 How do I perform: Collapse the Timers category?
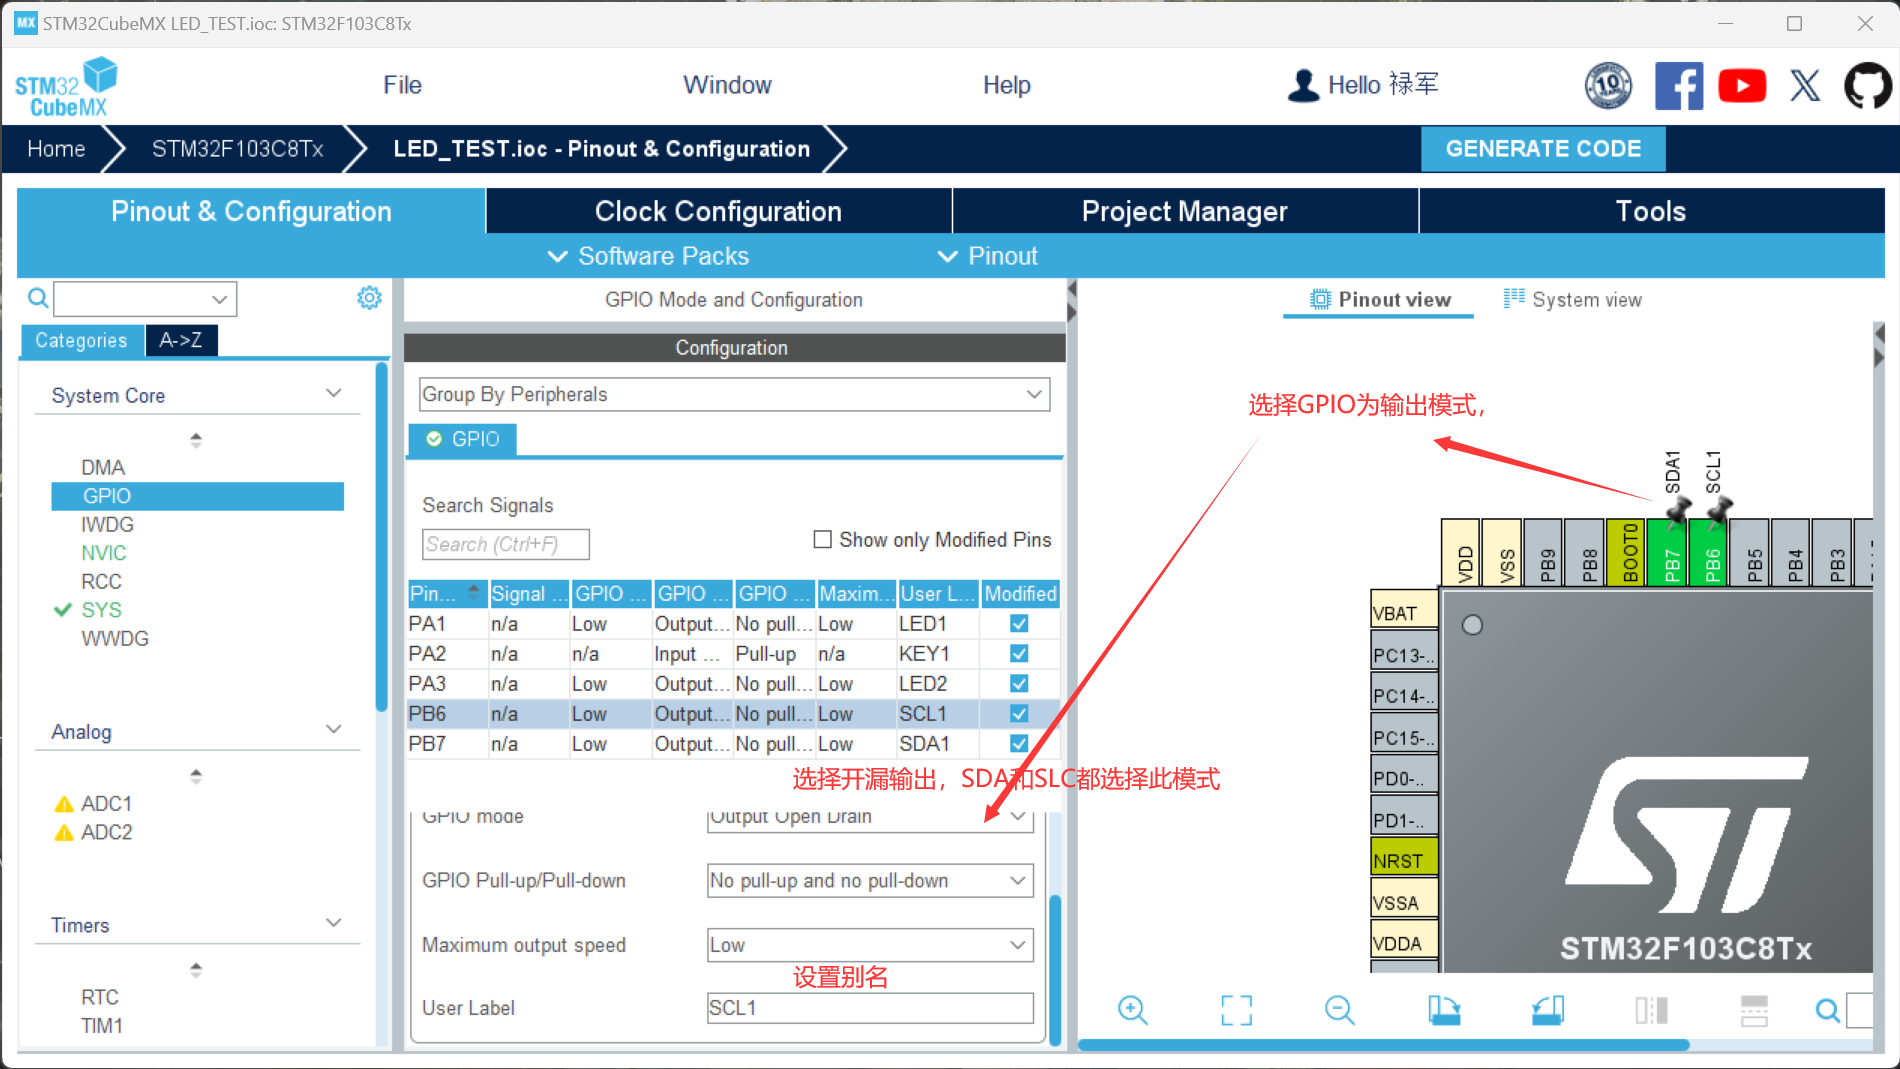[x=334, y=922]
